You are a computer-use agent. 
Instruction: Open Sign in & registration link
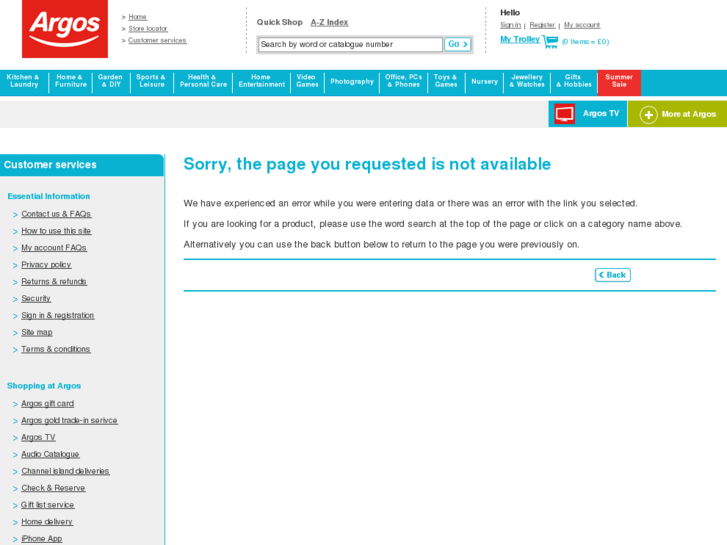click(x=57, y=315)
